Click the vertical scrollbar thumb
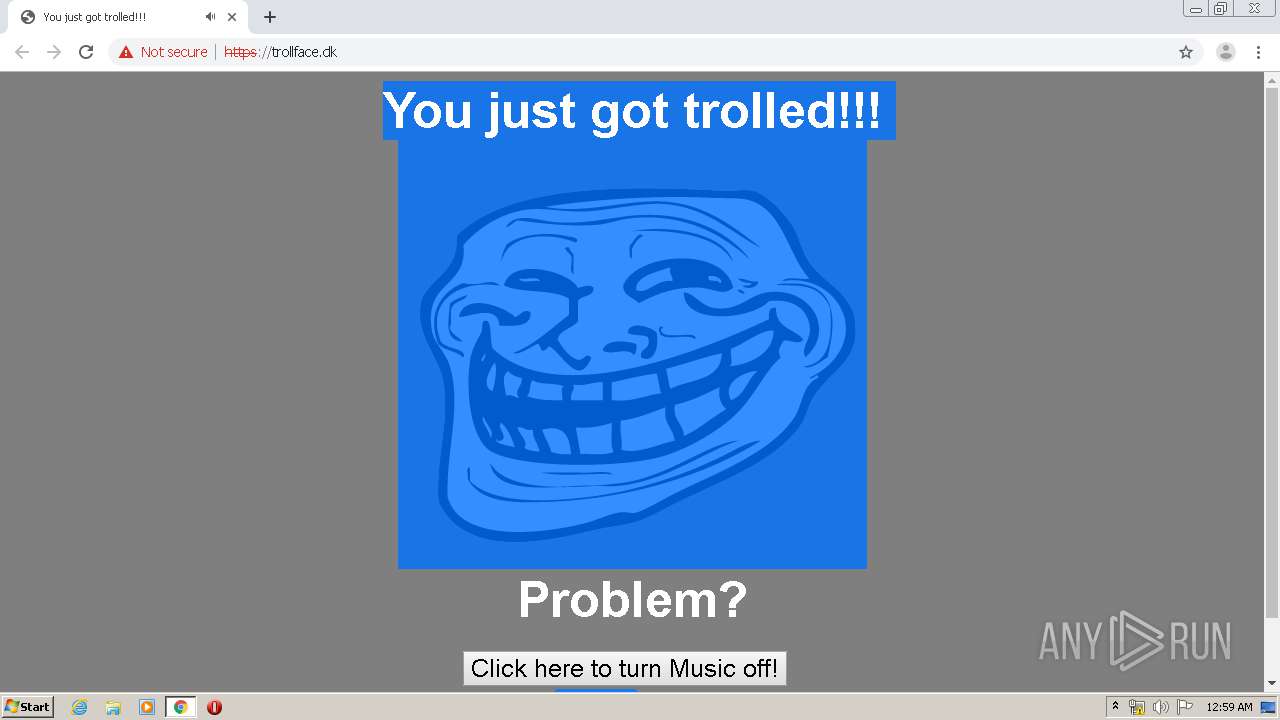This screenshot has width=1280, height=720. coord(1272,353)
